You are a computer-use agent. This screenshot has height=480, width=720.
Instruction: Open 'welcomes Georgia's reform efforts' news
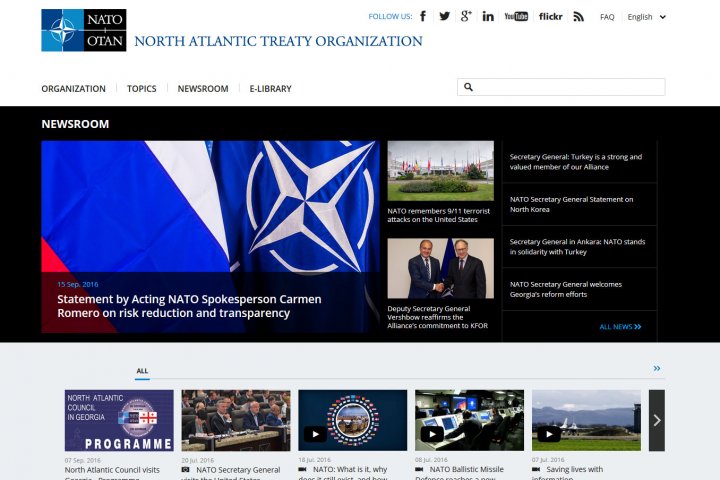566,289
